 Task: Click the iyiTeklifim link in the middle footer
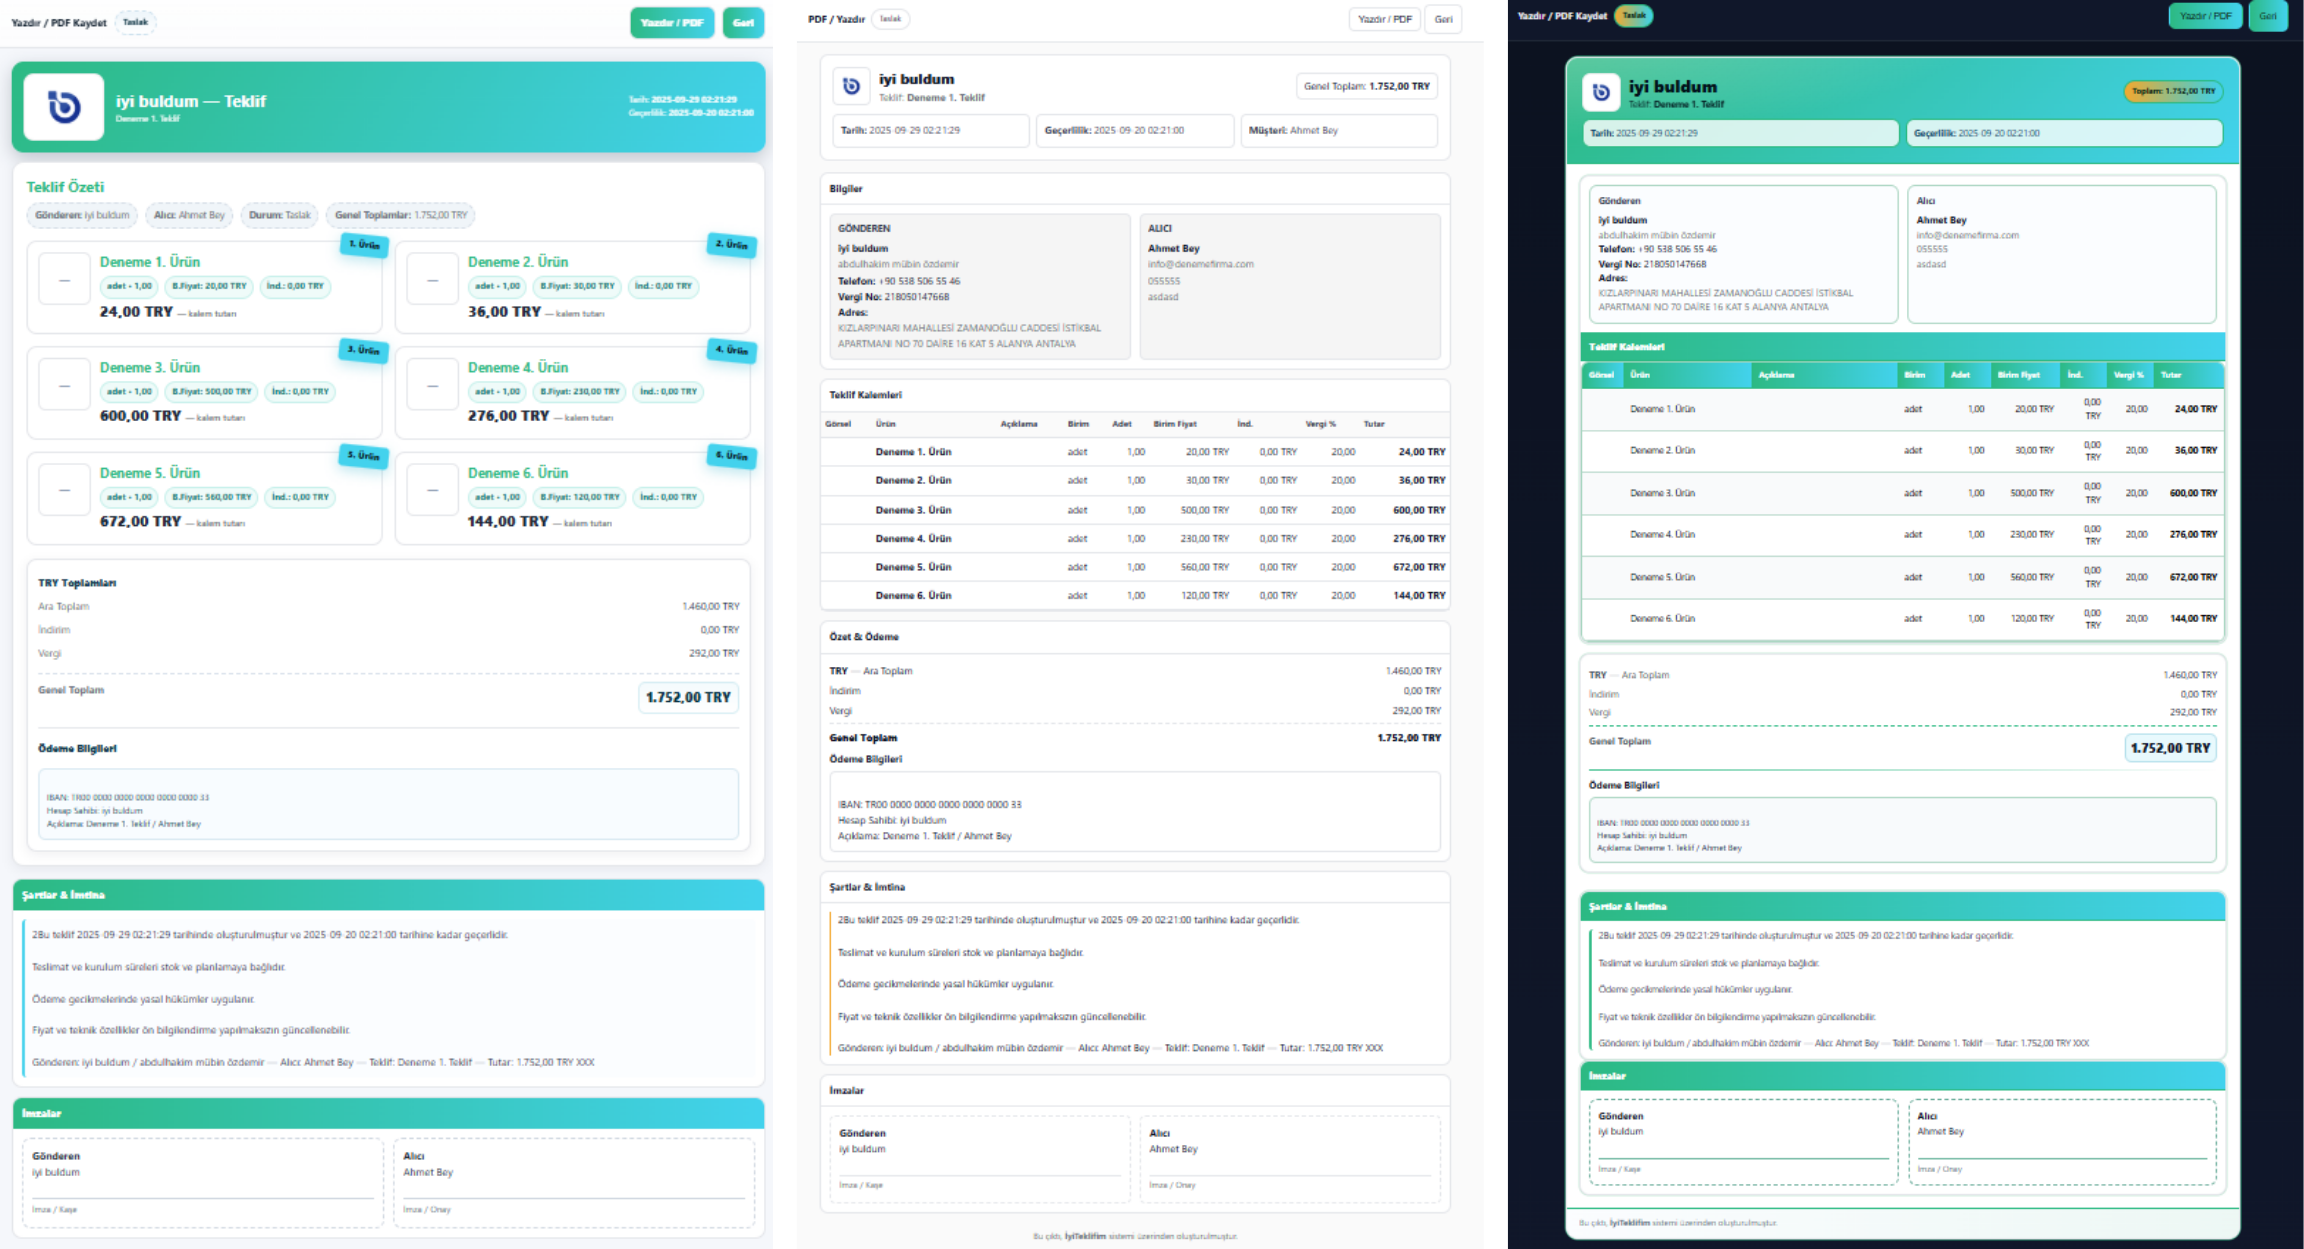point(1085,1236)
